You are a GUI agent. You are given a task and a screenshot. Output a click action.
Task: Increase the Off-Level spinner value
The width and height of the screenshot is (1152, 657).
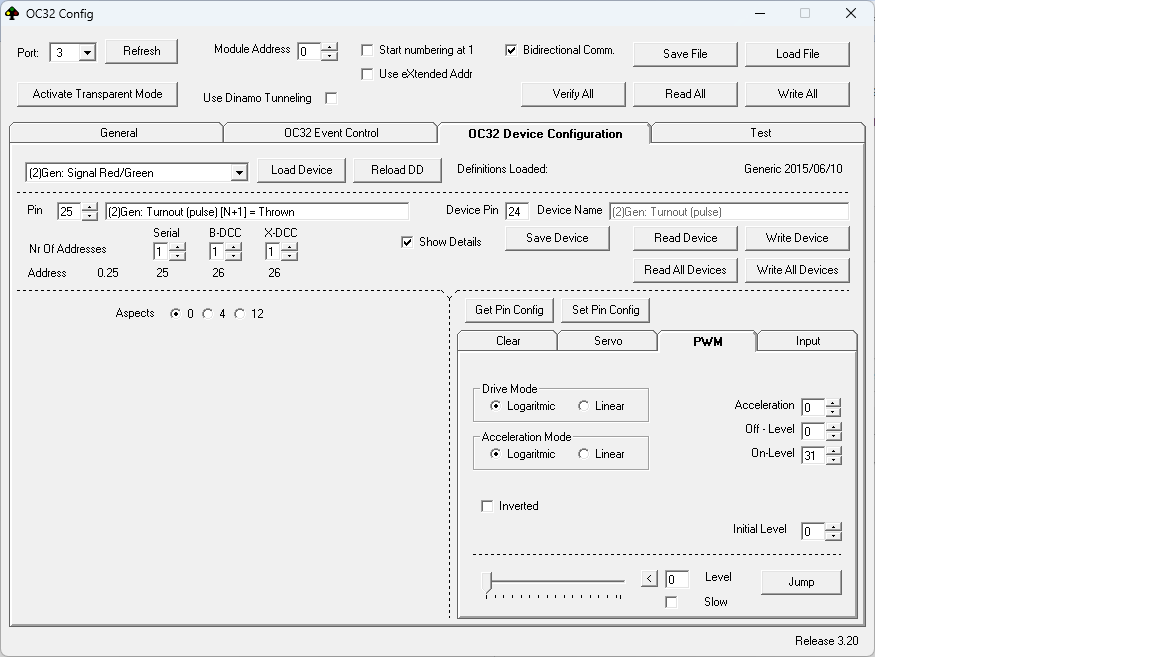[x=833, y=426]
